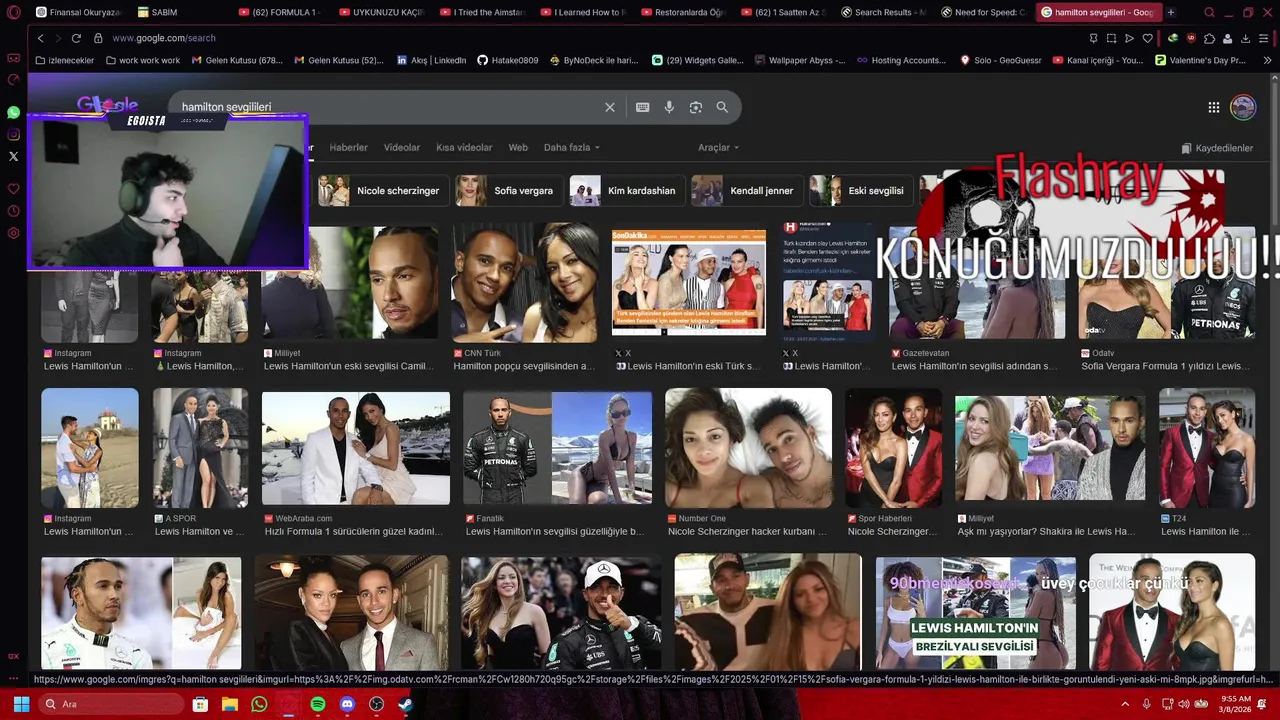
Task: Open the on-screen keyboard input tool
Action: pos(642,107)
